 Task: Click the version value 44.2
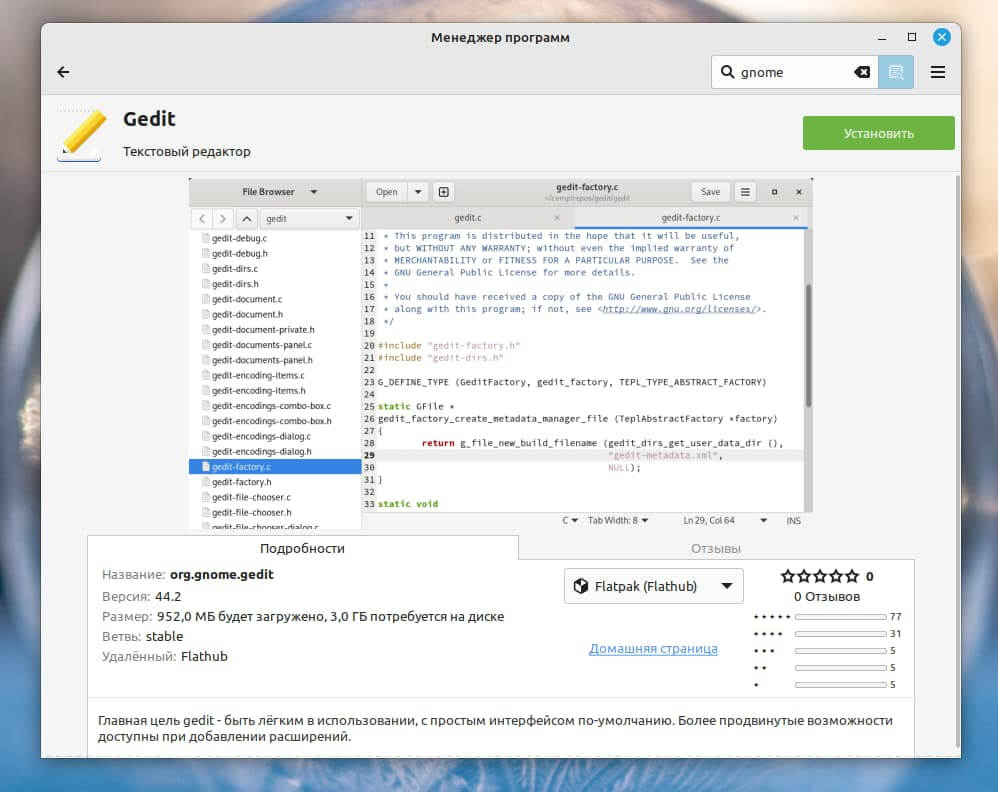click(x=168, y=597)
